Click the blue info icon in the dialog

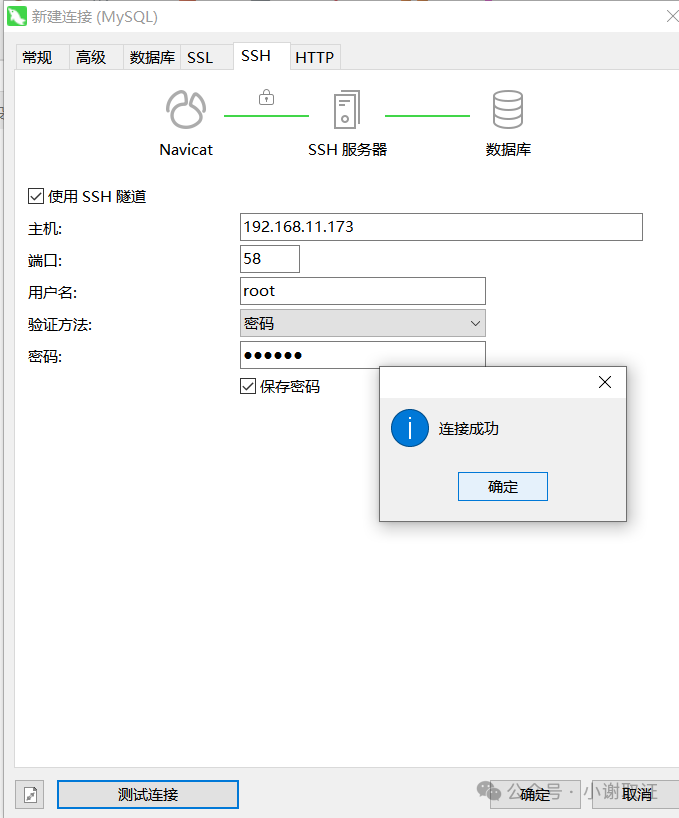pyautogui.click(x=410, y=428)
